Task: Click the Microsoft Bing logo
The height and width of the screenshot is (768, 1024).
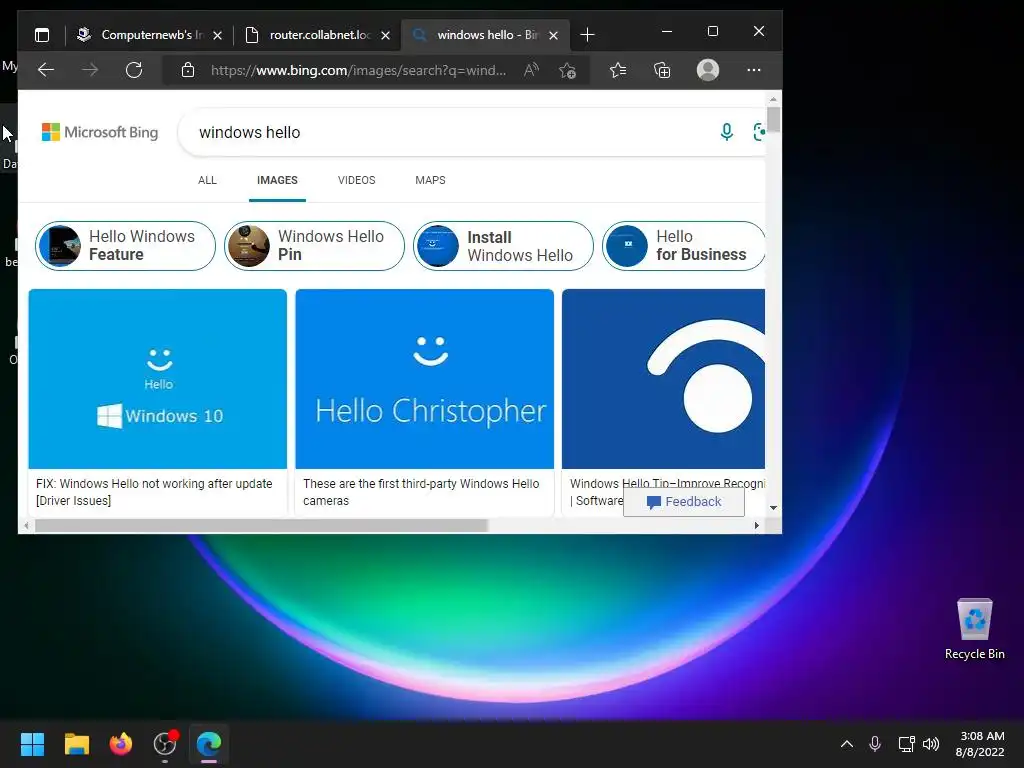Action: click(x=100, y=132)
